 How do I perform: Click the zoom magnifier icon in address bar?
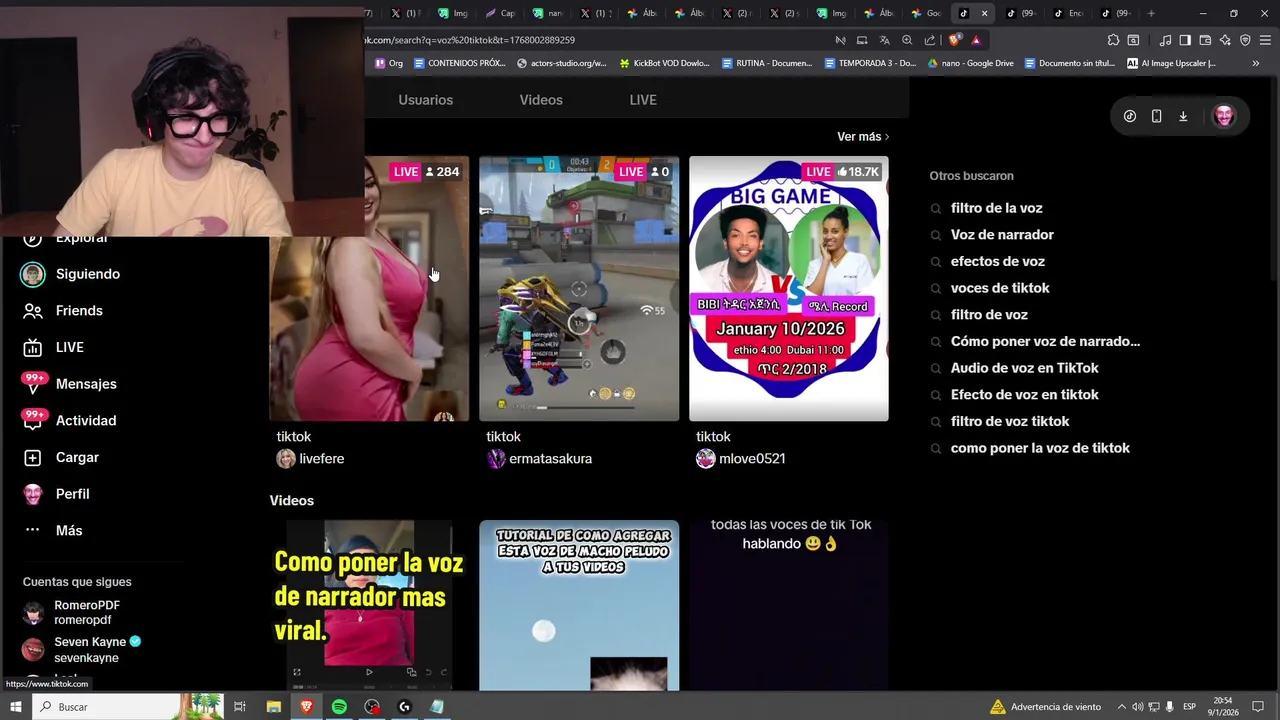pos(907,40)
